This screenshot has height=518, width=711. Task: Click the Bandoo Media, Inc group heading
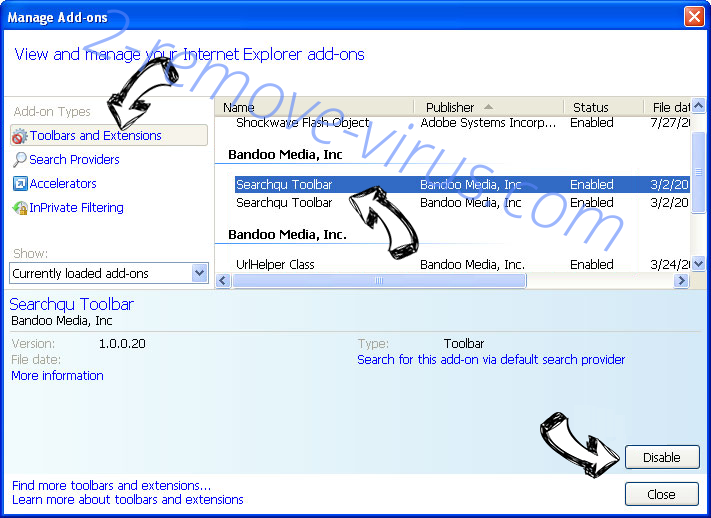285,155
